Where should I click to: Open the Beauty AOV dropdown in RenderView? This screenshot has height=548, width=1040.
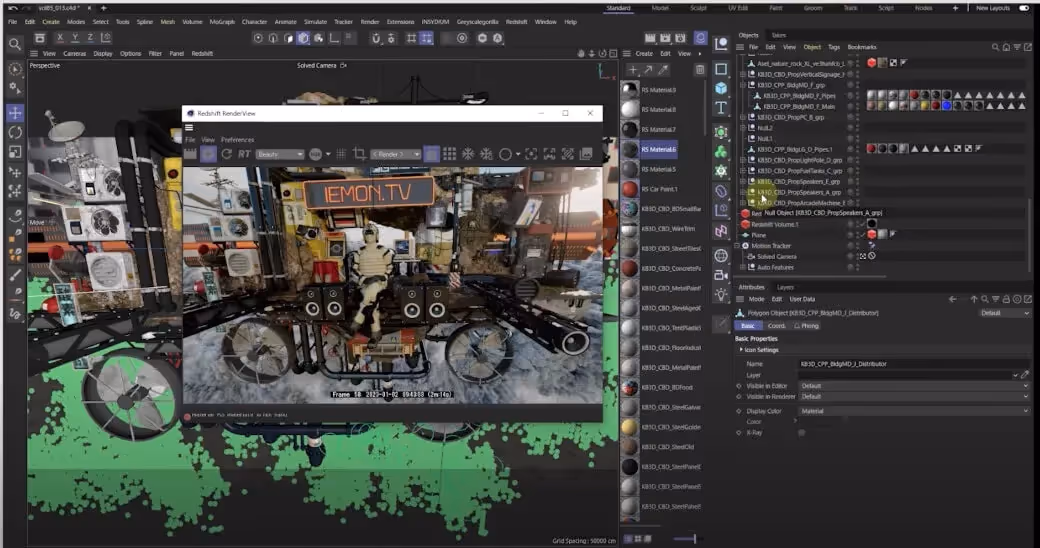pos(280,154)
